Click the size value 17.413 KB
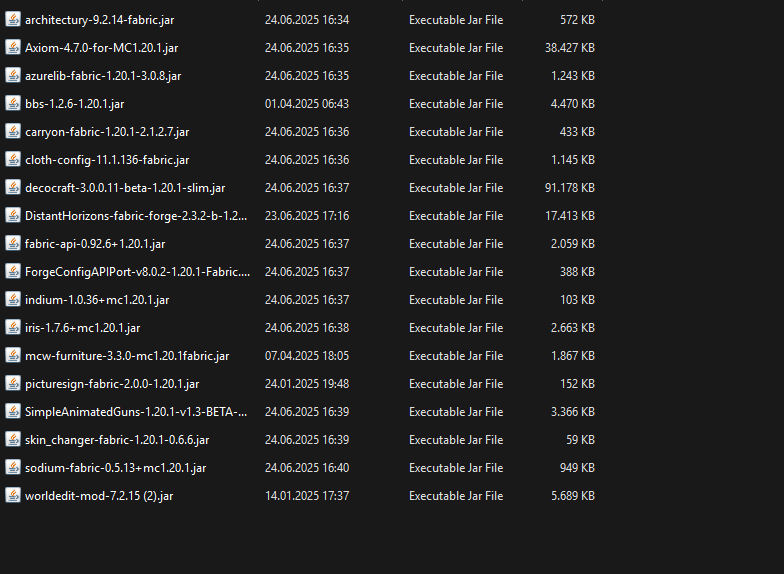 pos(570,216)
